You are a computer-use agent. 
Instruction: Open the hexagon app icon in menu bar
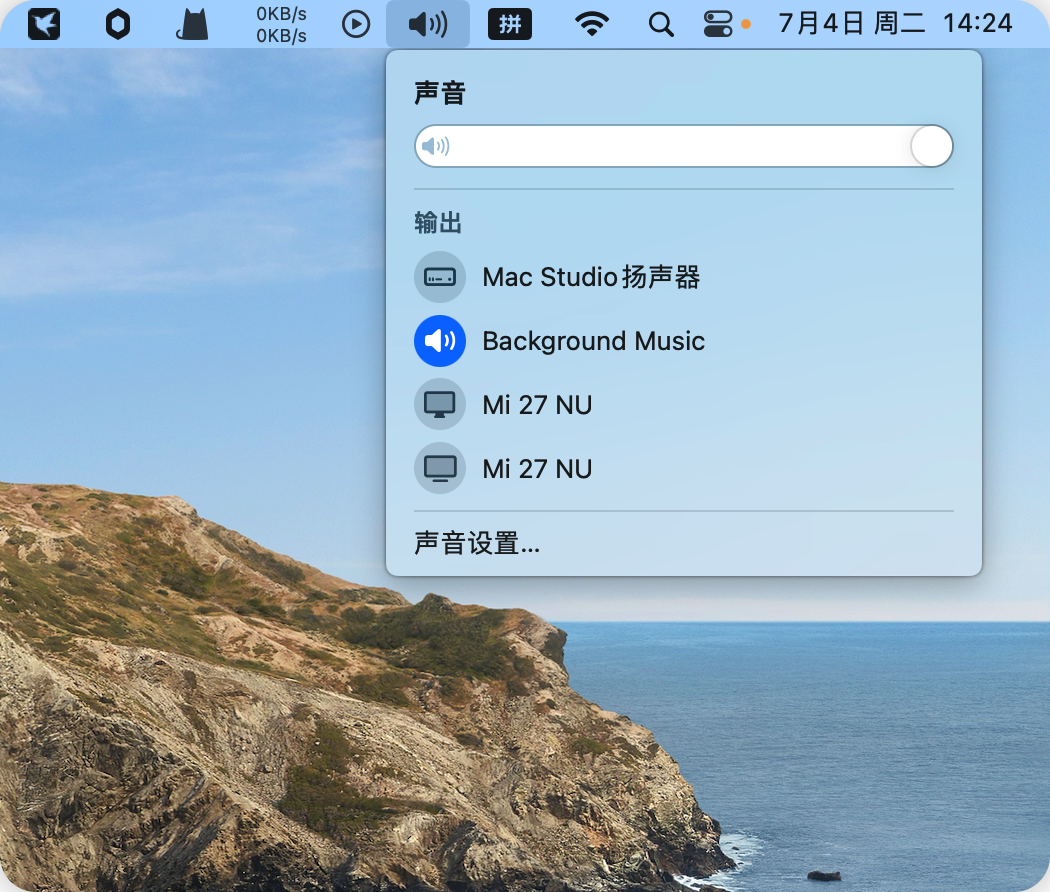118,24
